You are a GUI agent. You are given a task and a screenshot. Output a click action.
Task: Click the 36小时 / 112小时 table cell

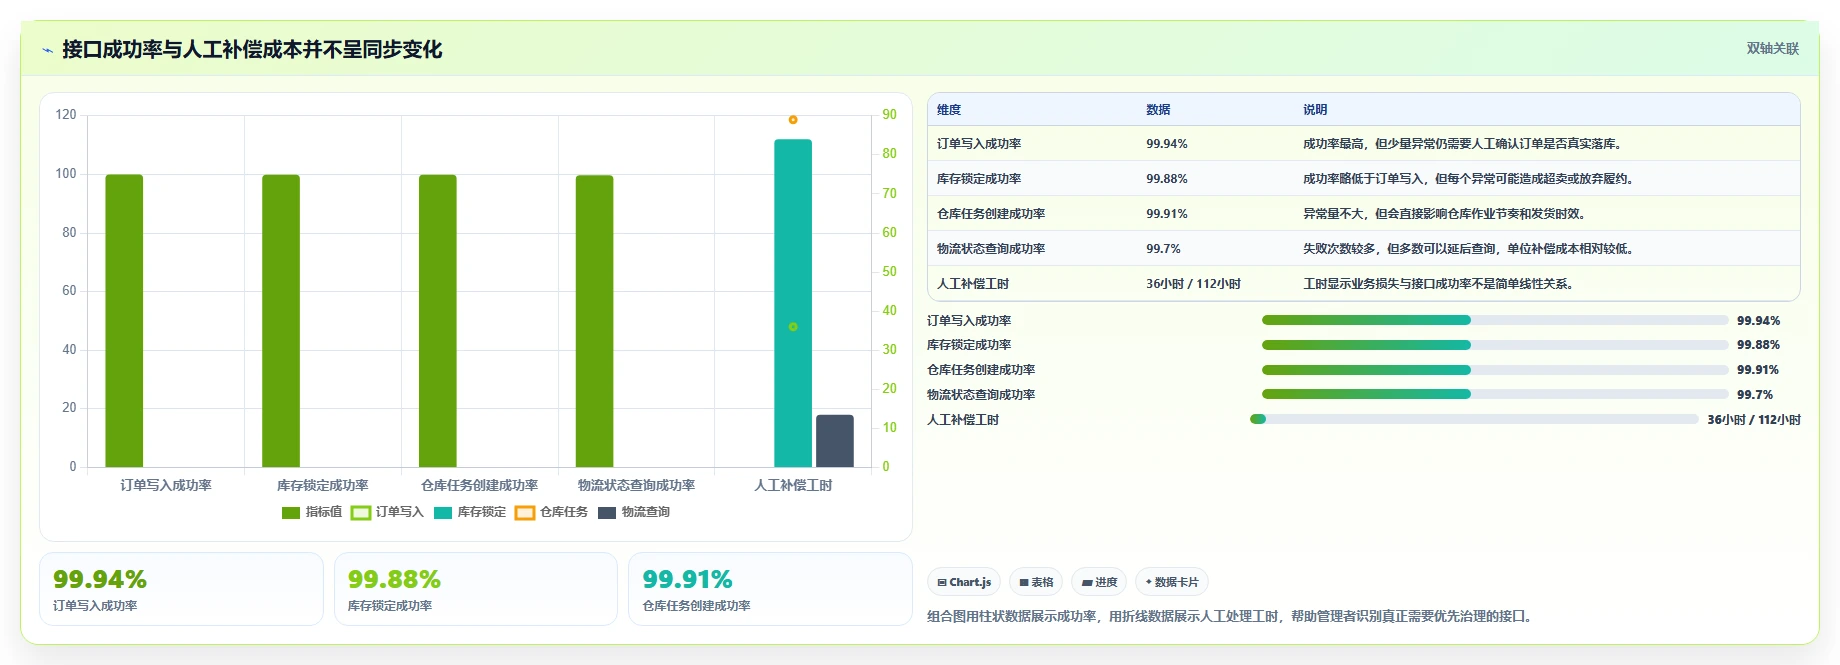pyautogui.click(x=1193, y=284)
